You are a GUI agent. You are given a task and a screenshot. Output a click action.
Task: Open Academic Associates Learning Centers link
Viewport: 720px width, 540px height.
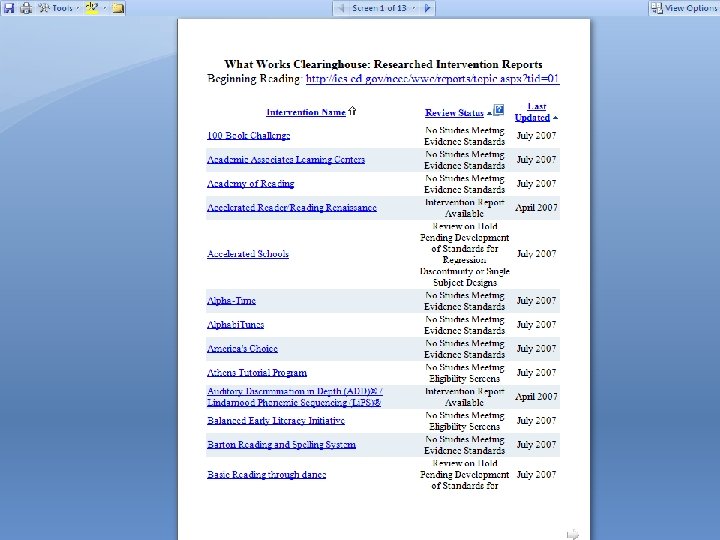click(x=286, y=159)
